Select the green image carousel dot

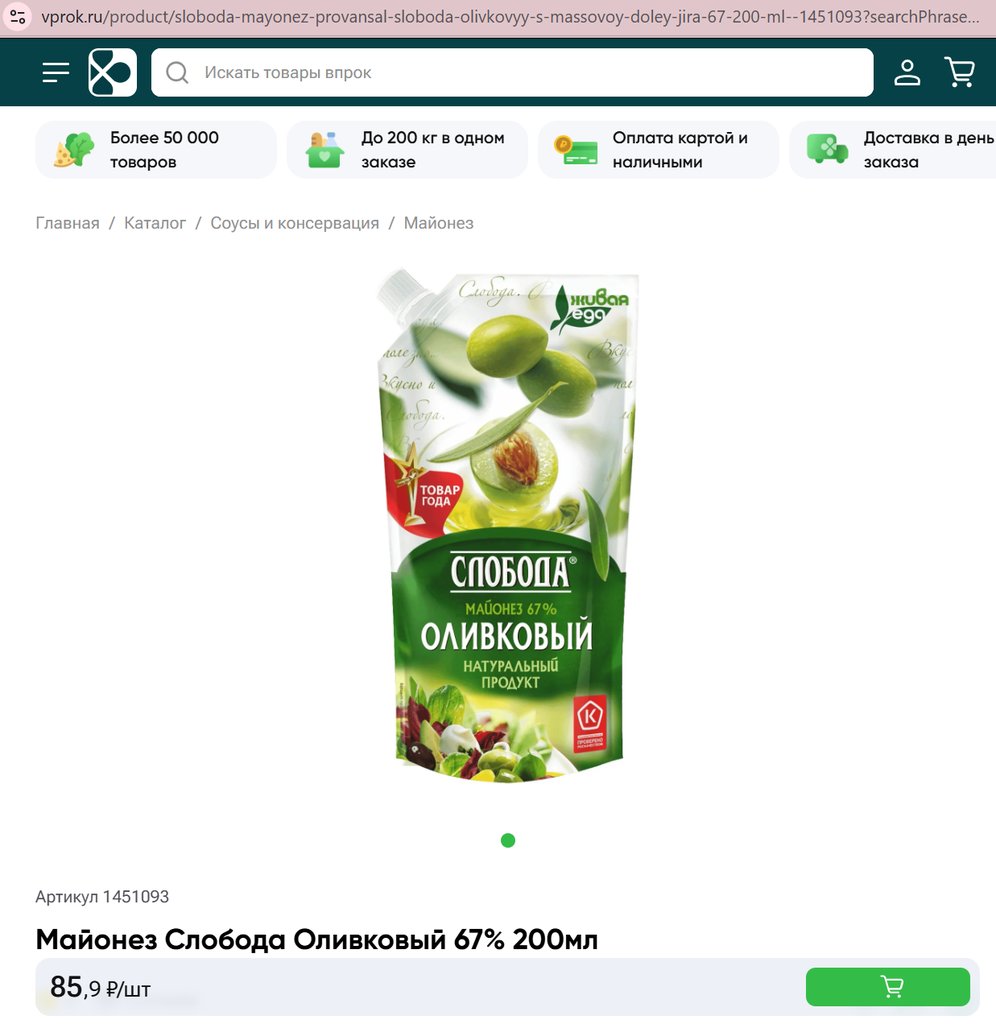[508, 840]
